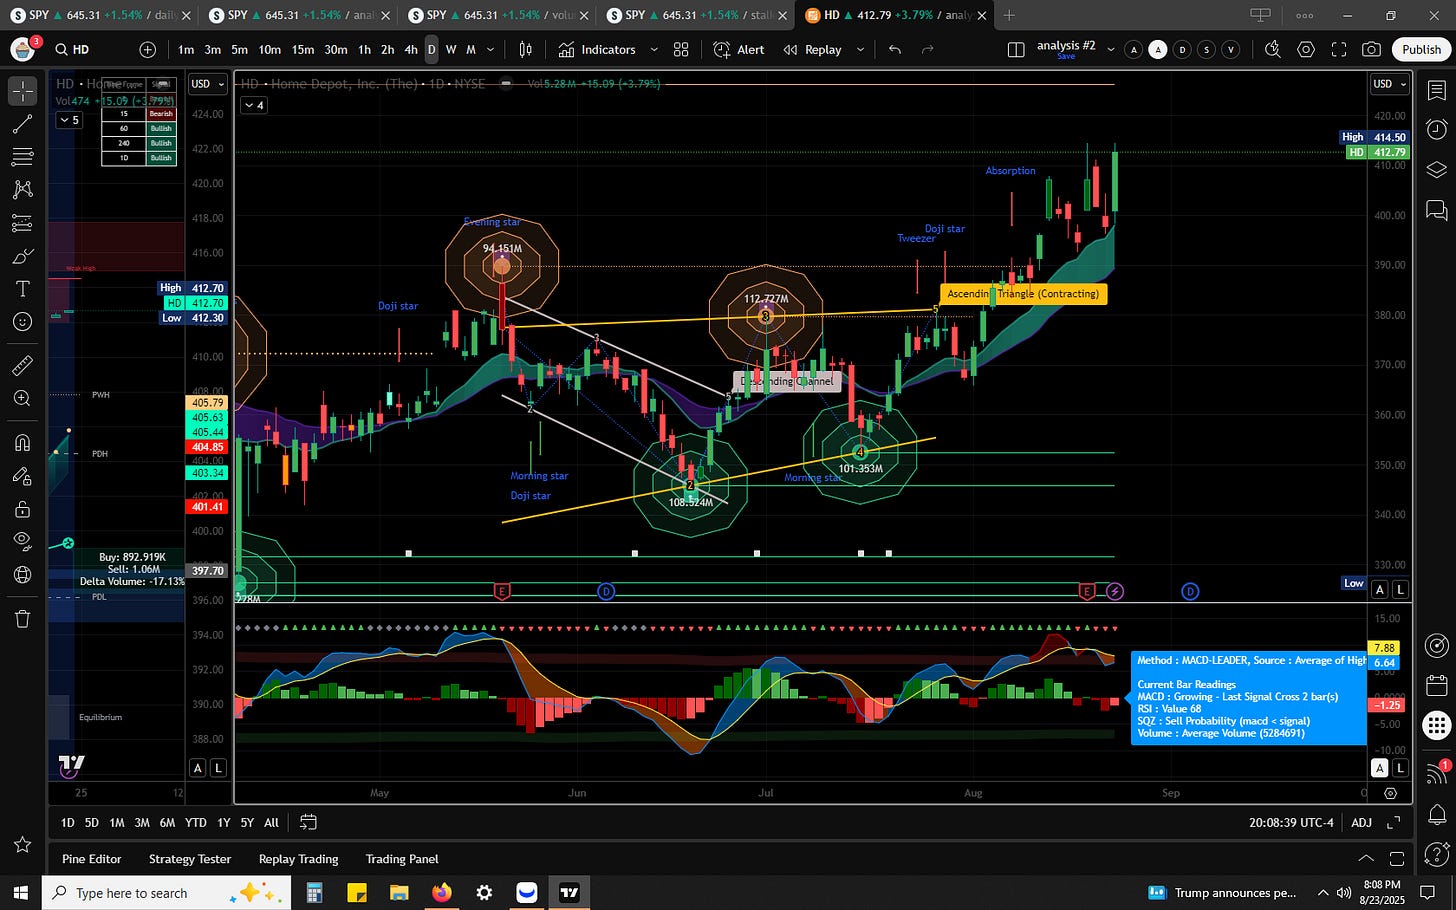Open a new tab with plus
Image resolution: width=1456 pixels, height=910 pixels.
point(1009,15)
